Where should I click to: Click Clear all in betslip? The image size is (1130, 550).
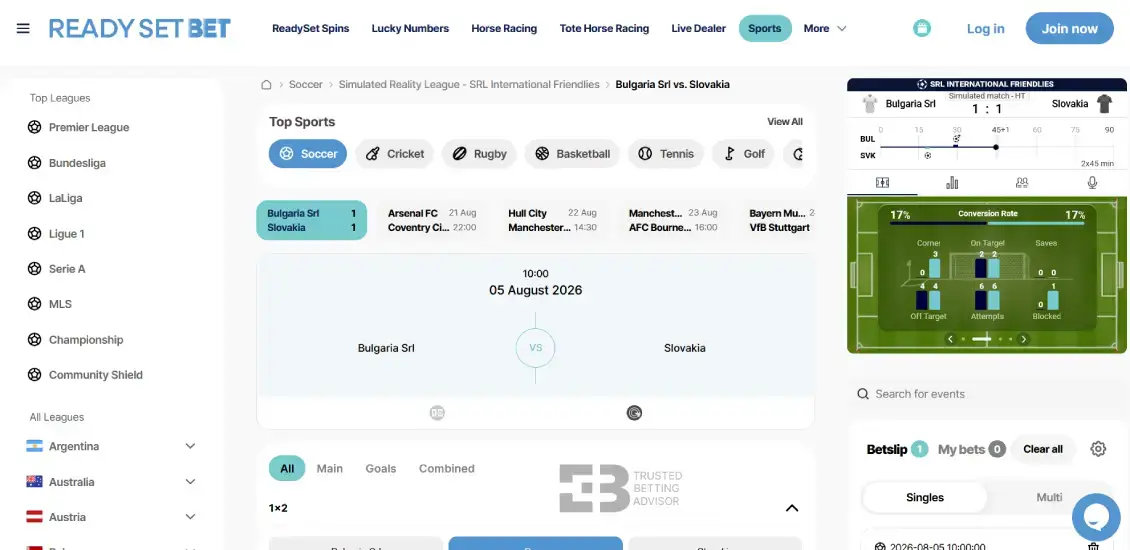click(x=1043, y=449)
